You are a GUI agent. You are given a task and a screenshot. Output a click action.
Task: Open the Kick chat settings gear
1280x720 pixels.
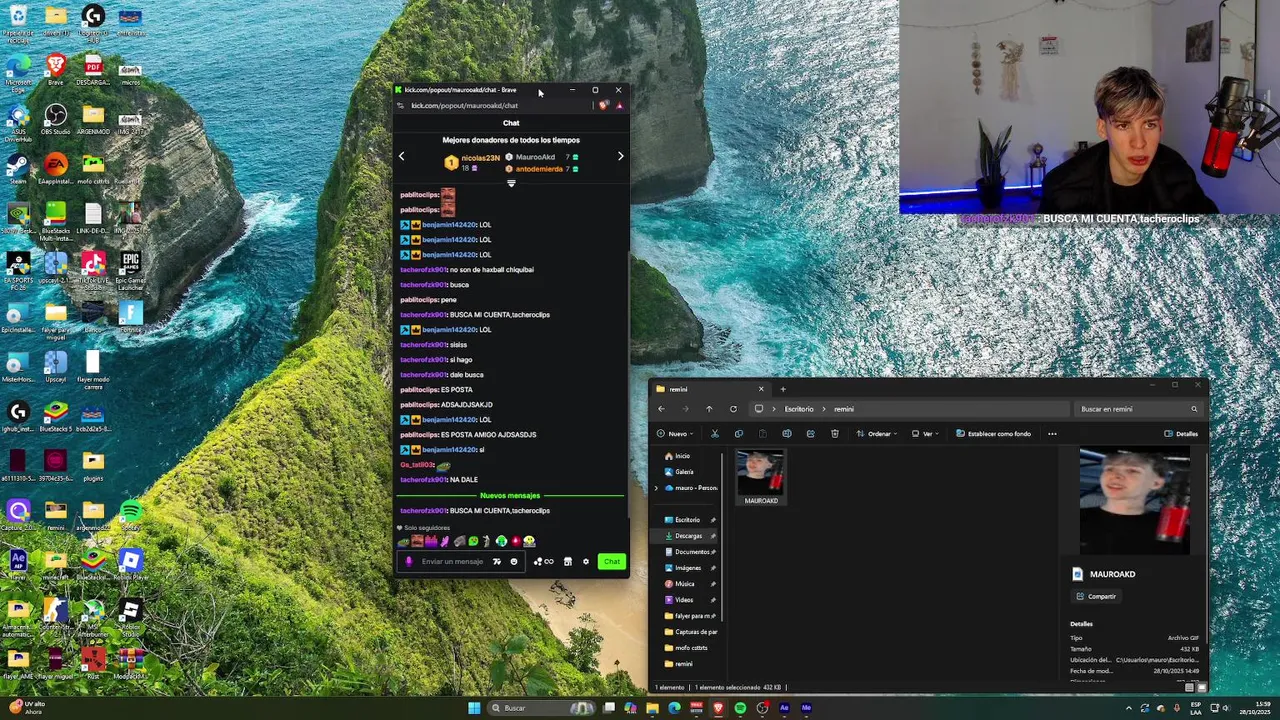[586, 561]
